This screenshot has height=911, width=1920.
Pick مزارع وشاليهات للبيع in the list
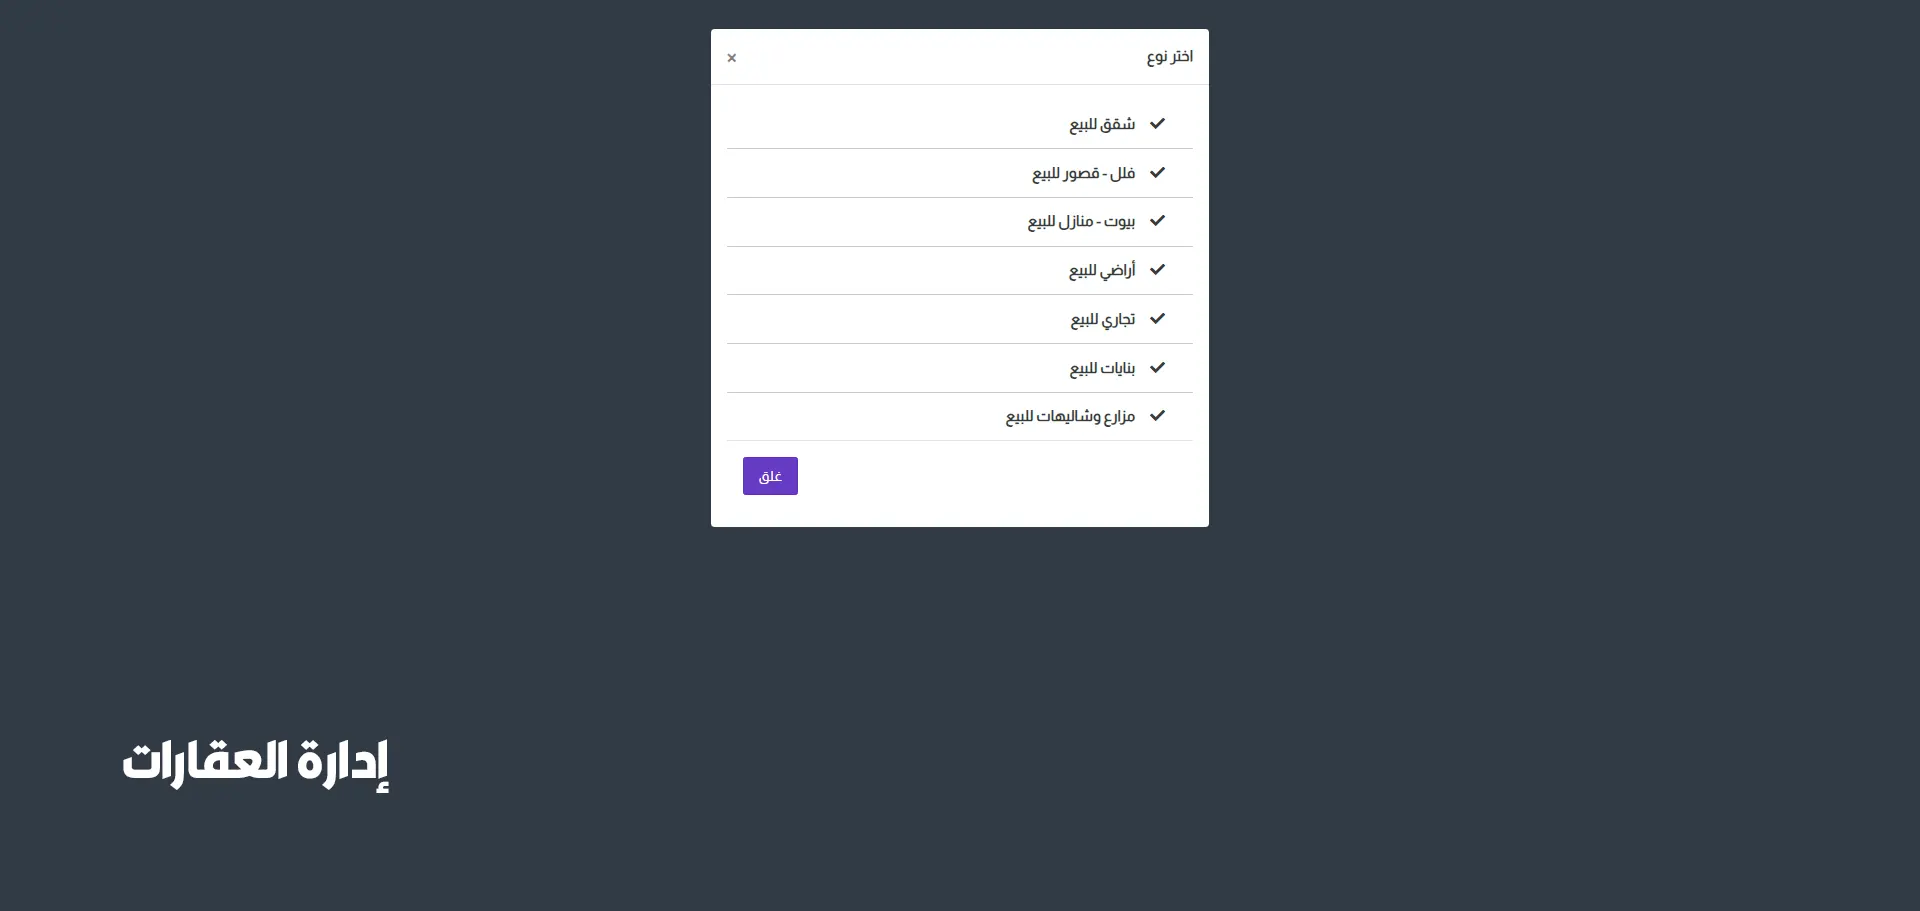point(1070,416)
